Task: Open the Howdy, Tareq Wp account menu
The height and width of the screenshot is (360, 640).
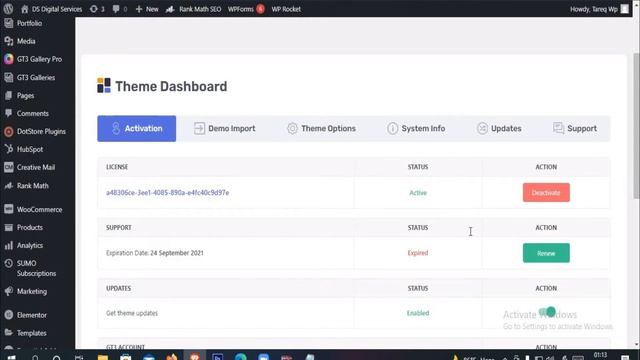Action: 593,9
